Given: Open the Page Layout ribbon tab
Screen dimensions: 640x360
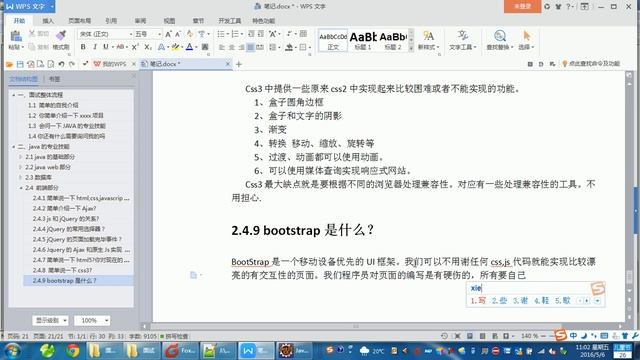Looking at the screenshot, I should tap(79, 21).
